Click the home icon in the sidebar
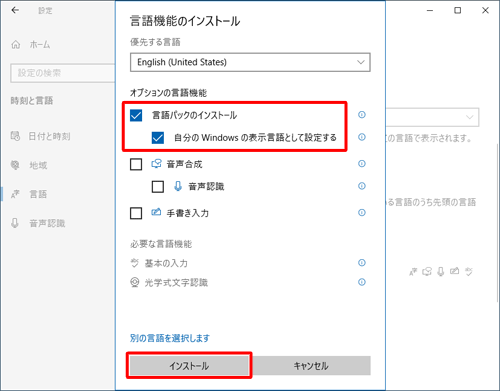Viewport: 500px width, 391px height. 16,44
